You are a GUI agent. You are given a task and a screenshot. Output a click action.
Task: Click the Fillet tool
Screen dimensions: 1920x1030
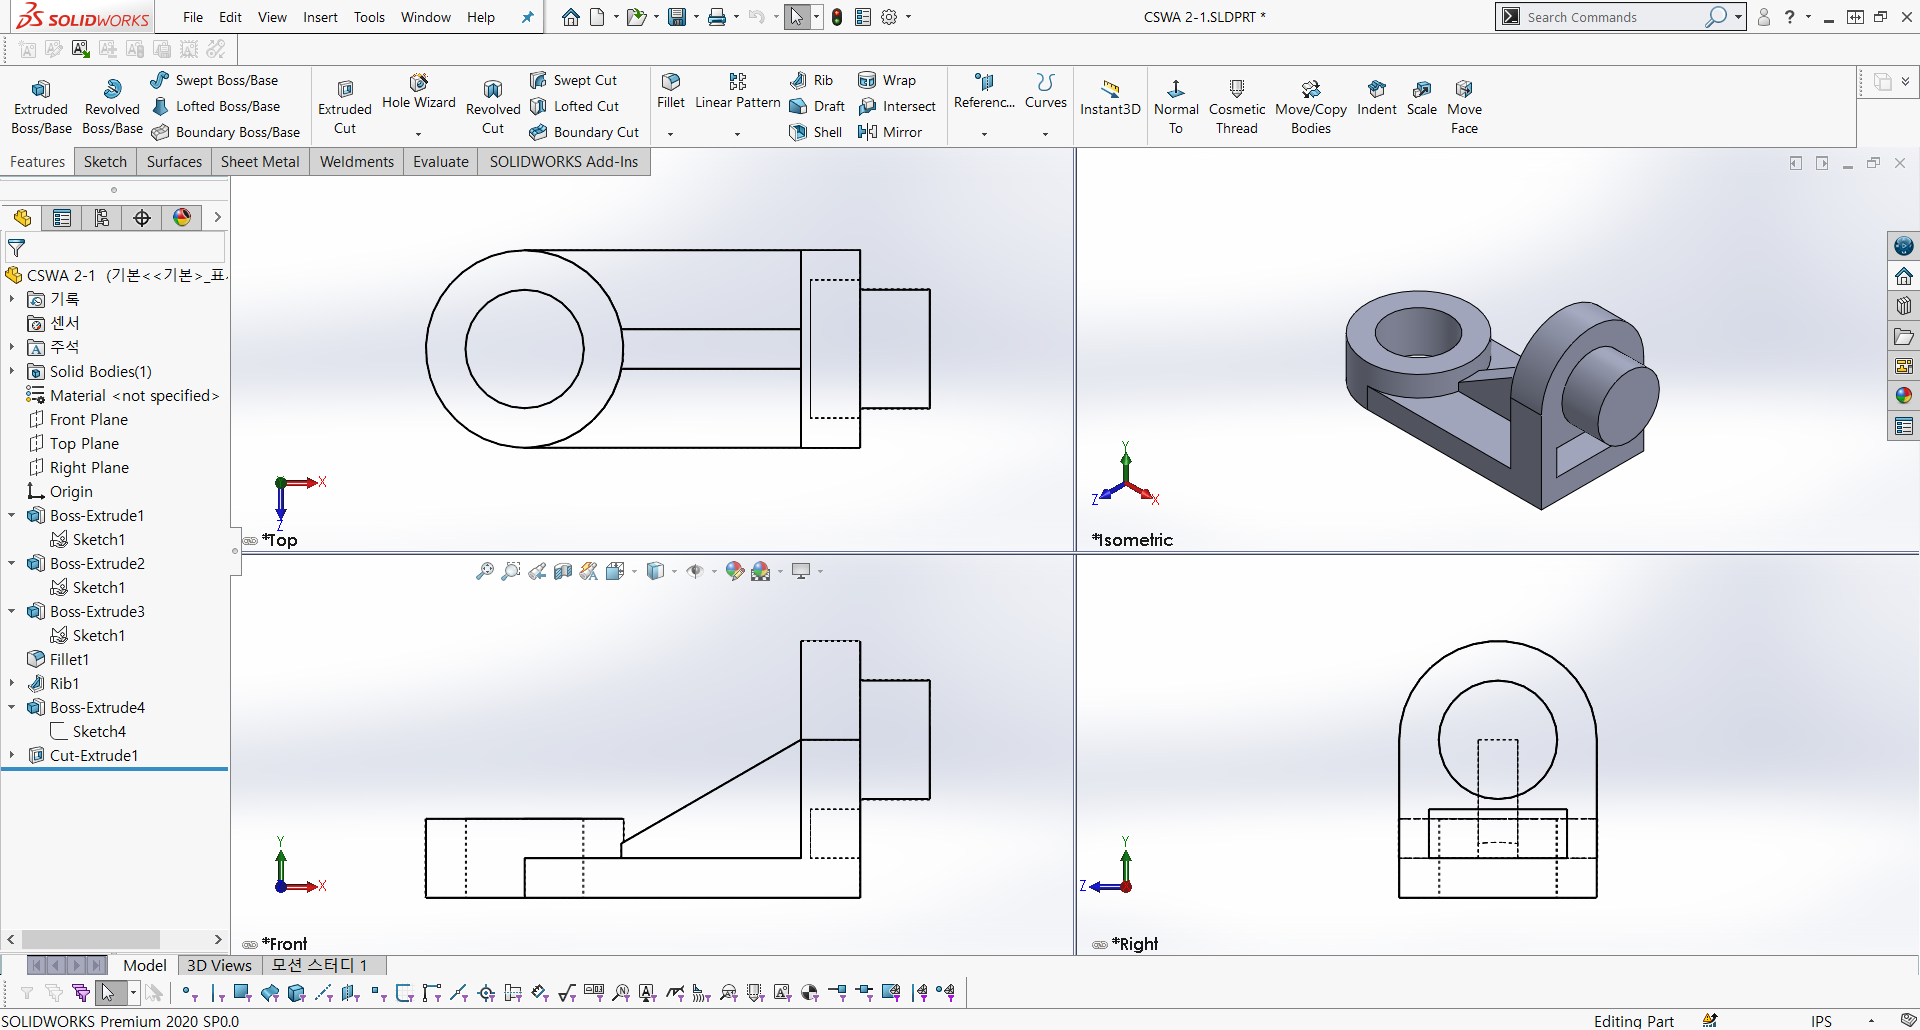coord(671,91)
